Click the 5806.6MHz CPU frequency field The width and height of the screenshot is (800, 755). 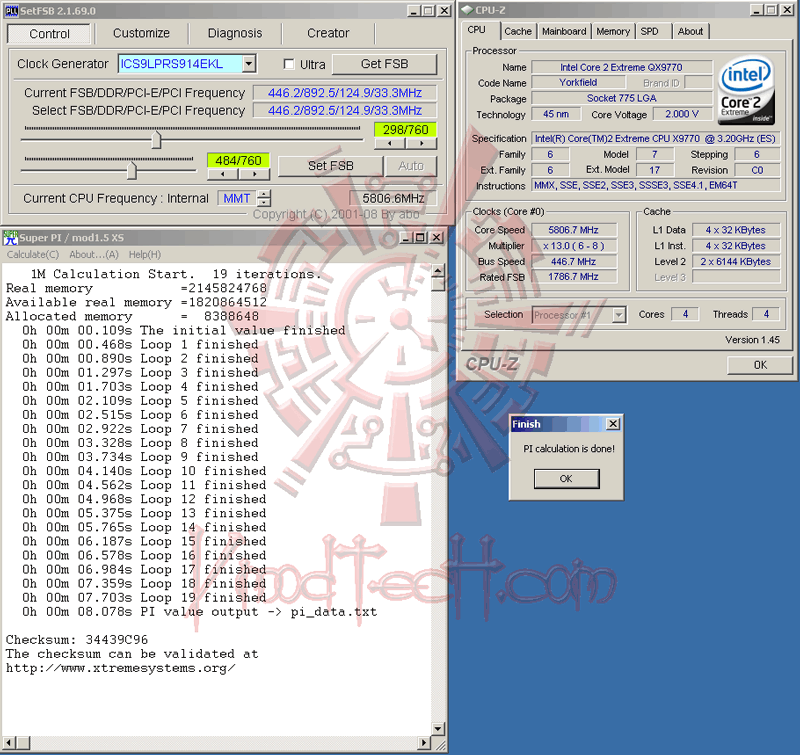(393, 198)
